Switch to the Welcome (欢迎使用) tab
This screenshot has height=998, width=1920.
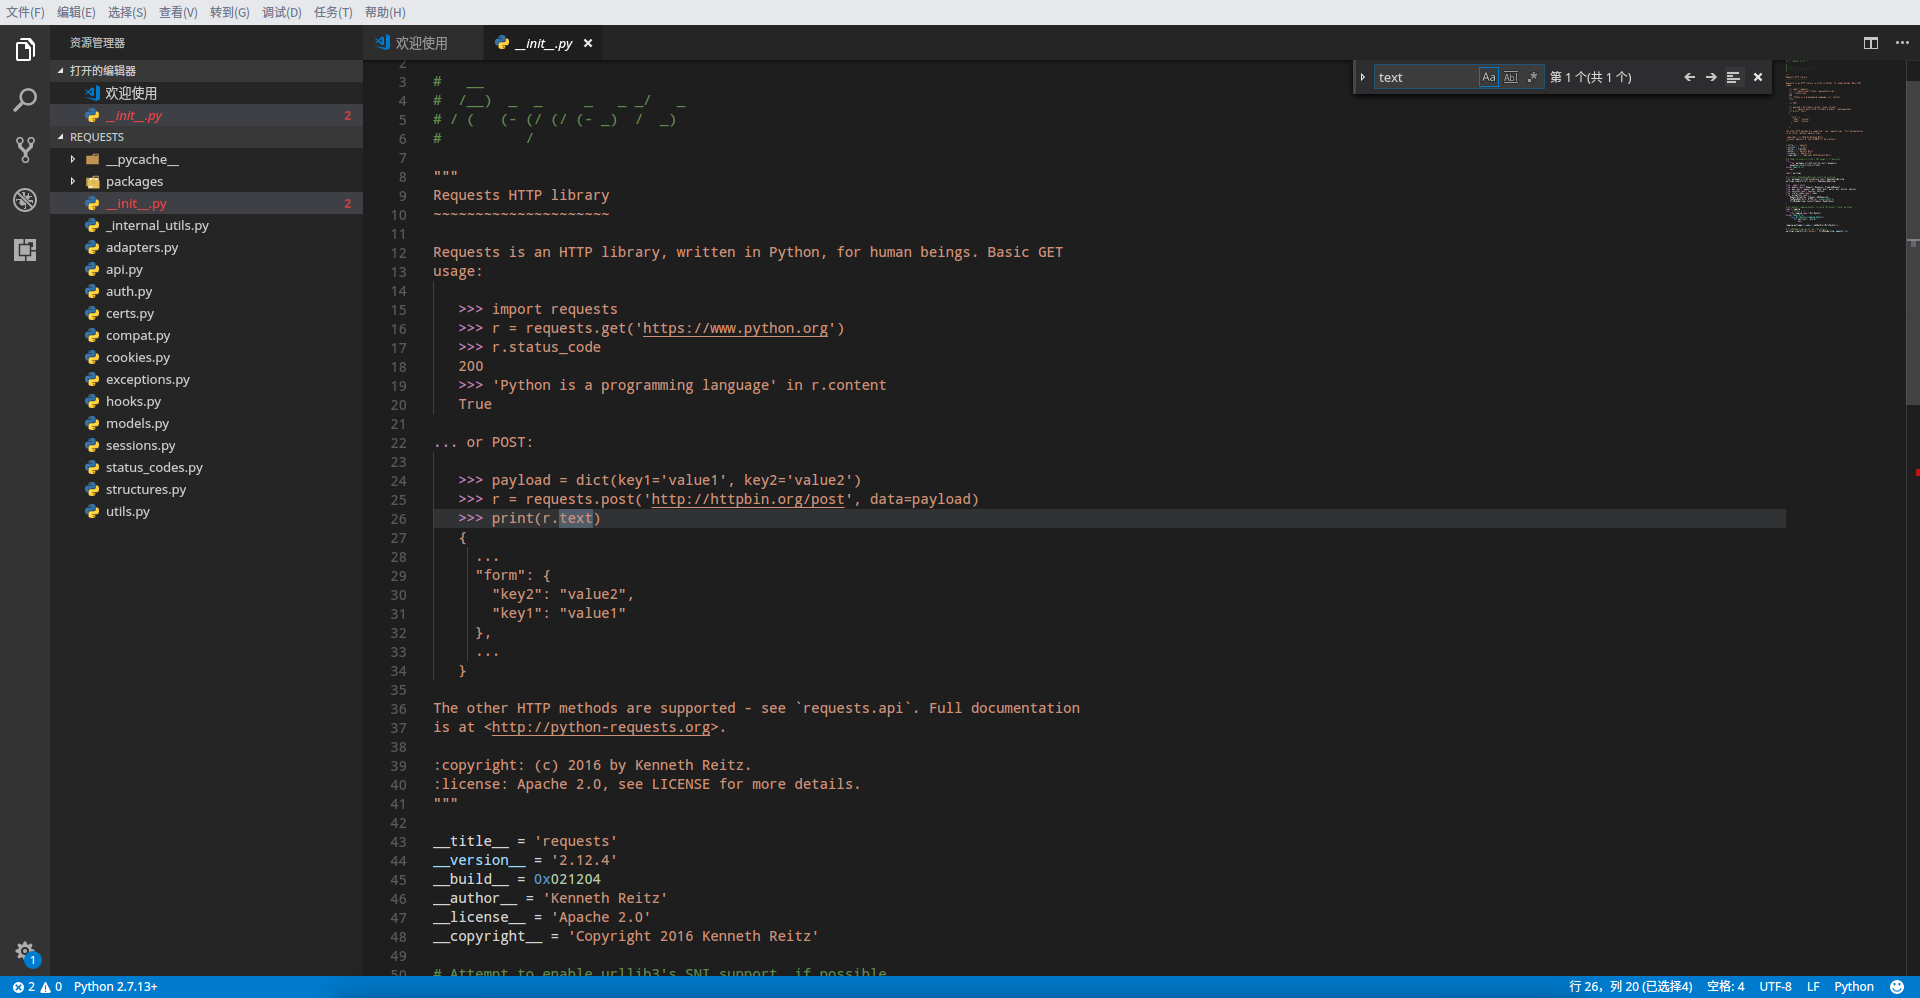click(x=422, y=43)
